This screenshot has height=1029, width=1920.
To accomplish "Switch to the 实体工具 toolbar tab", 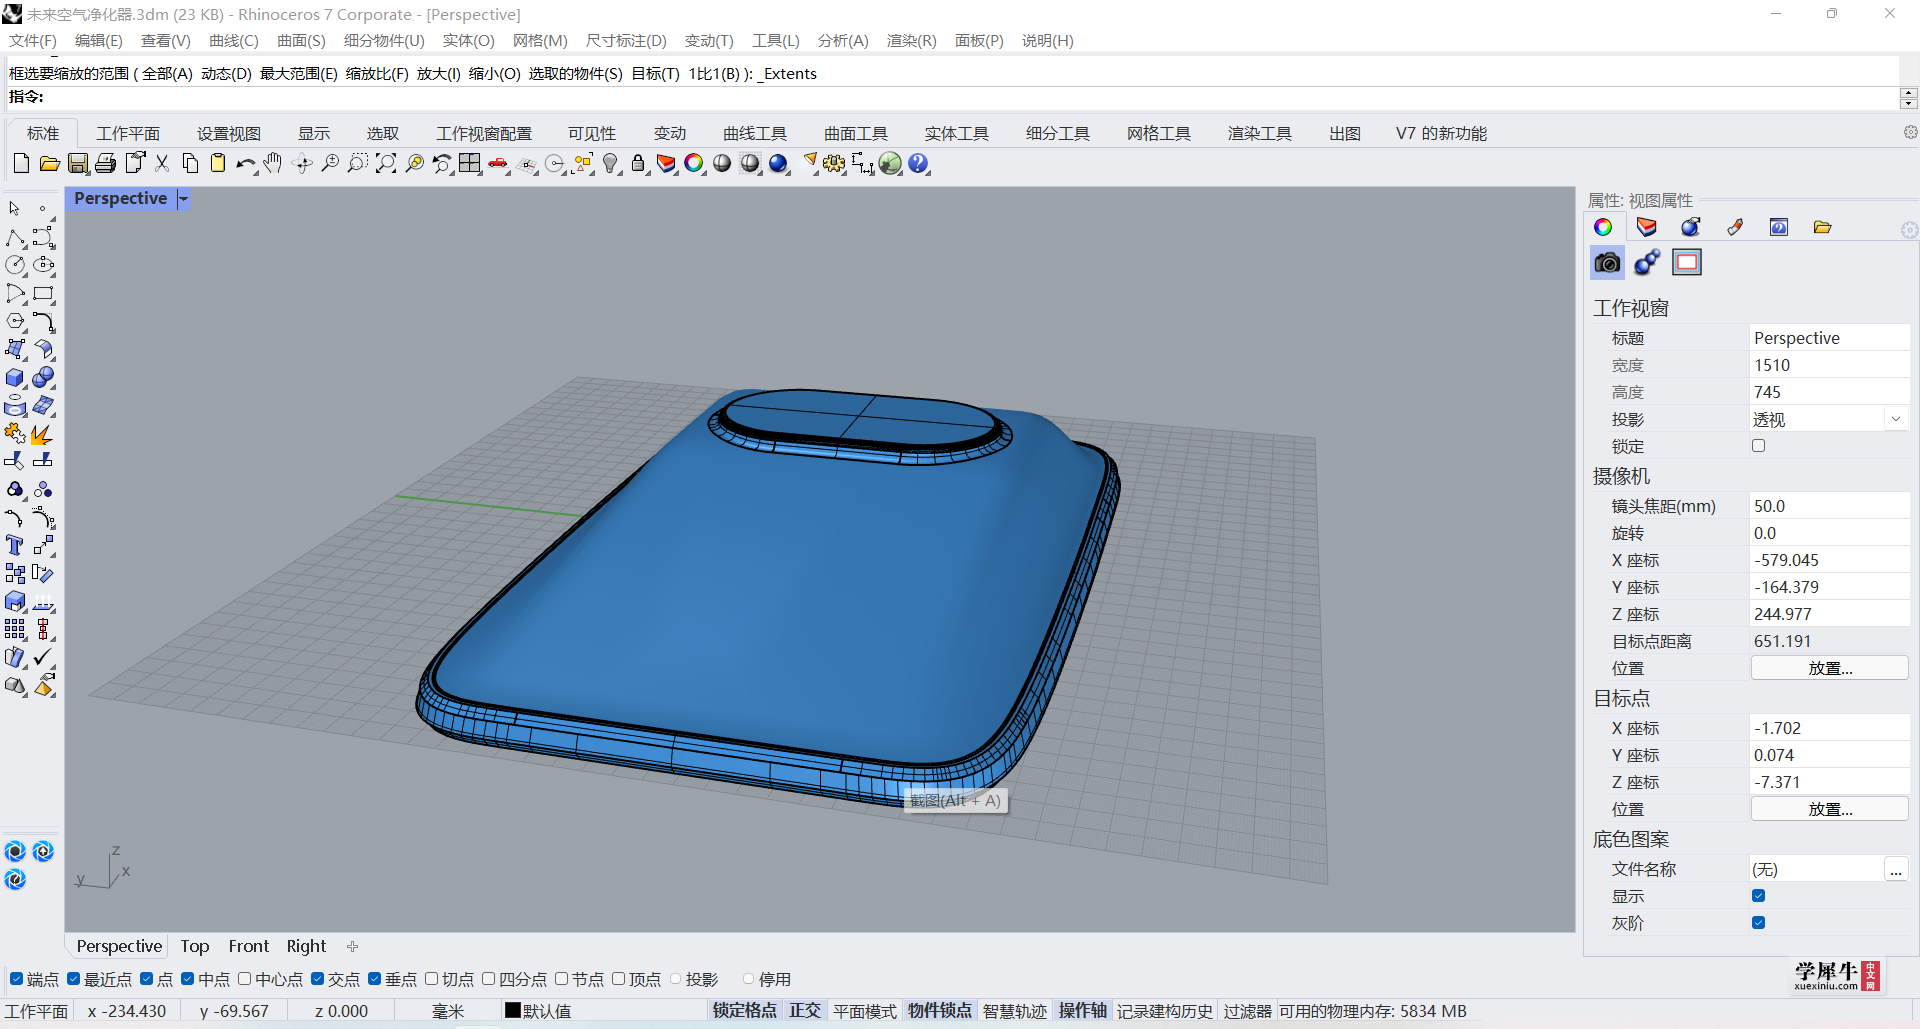I will click(956, 134).
